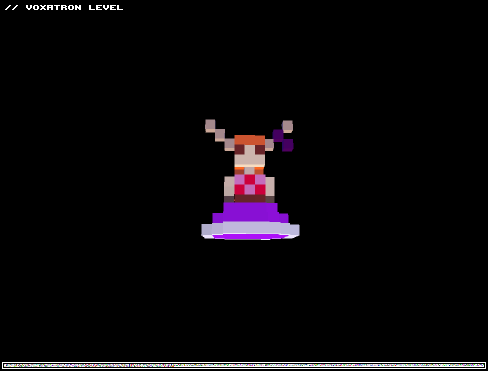This screenshot has width=488, height=371.
Task: Select the lavender skirt hem tier
Action: [250, 229]
